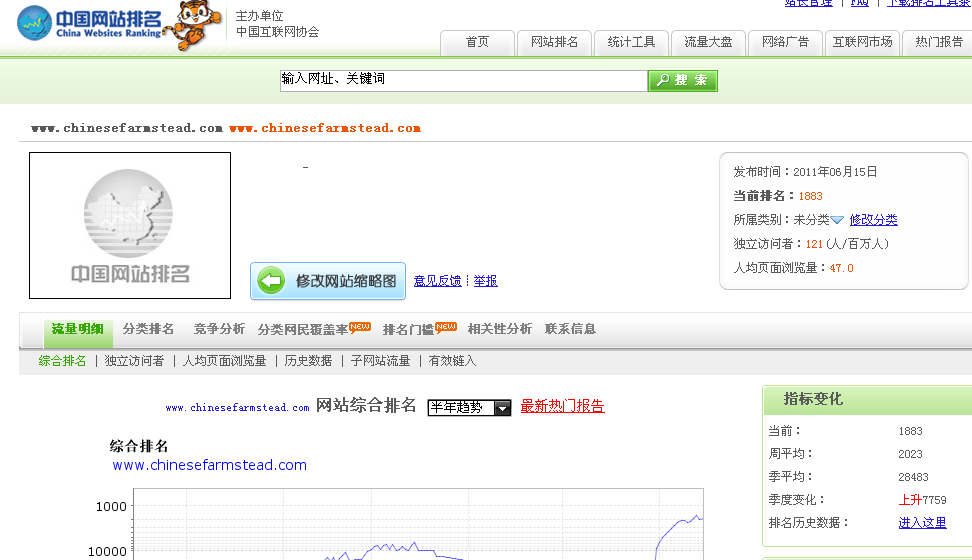
Task: Open the 首页 nav tab
Action: tap(477, 42)
